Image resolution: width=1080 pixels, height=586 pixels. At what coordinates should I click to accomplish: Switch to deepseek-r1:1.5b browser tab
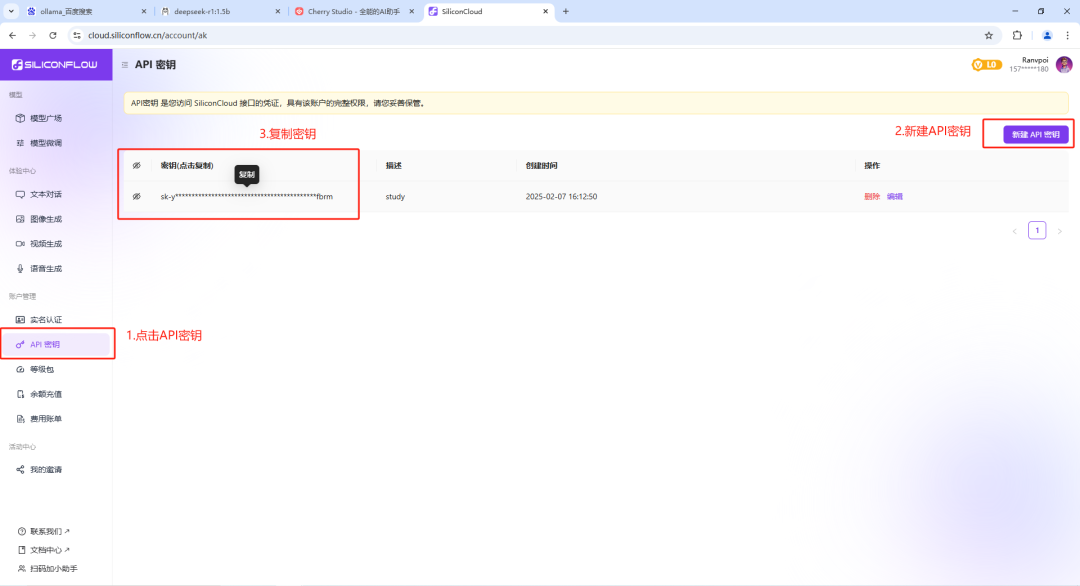pyautogui.click(x=220, y=12)
